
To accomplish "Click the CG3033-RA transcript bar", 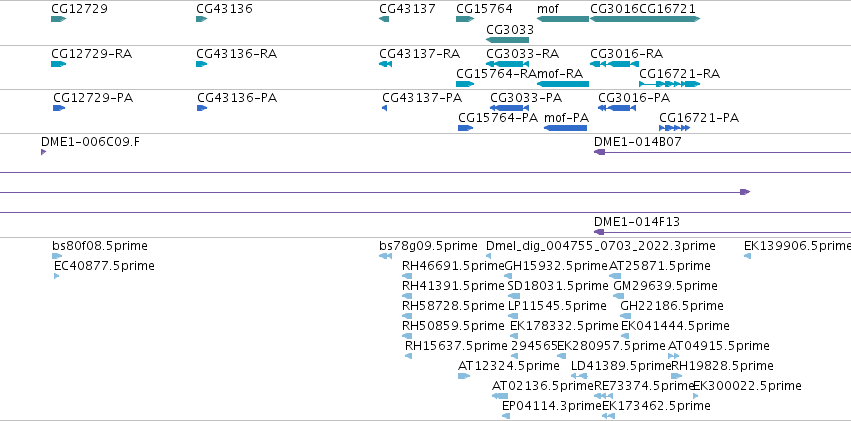I will (x=507, y=64).
